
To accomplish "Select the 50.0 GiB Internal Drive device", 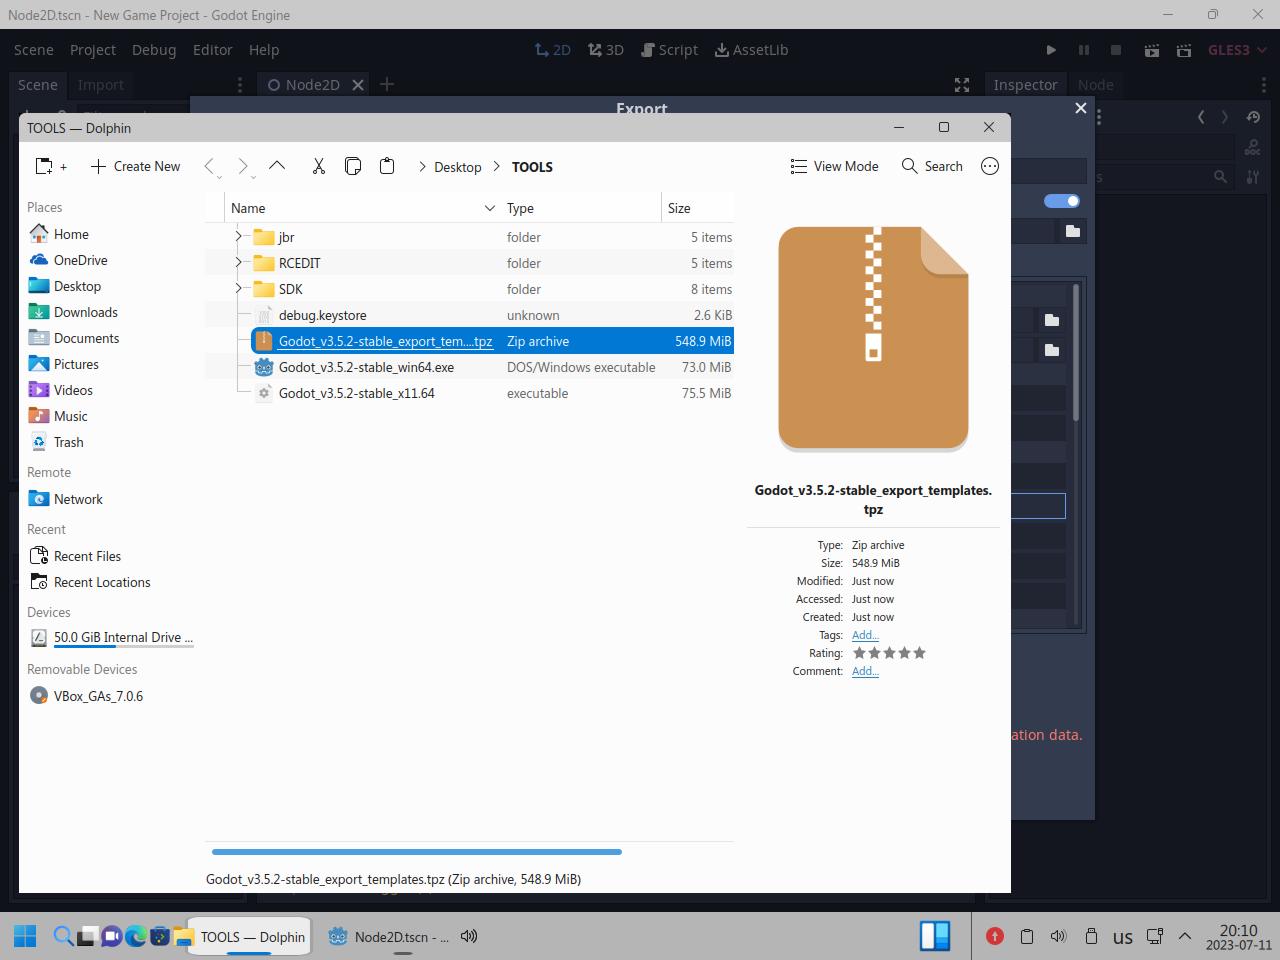I will click(110, 637).
